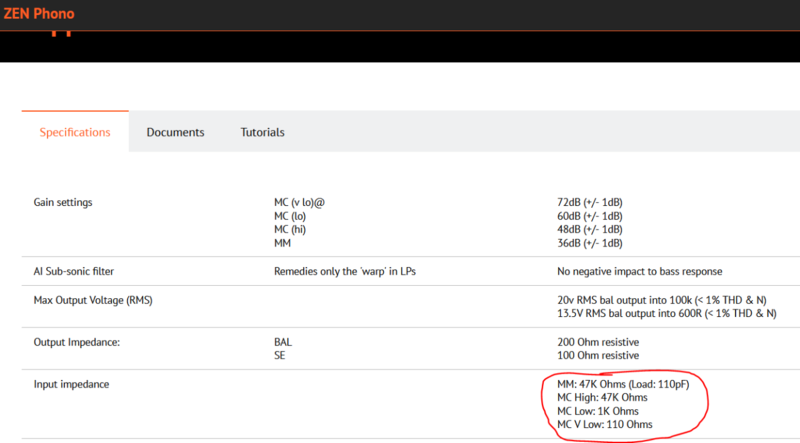
Task: Click the MC (v lo)@ gain setting
Action: pyautogui.click(x=300, y=202)
